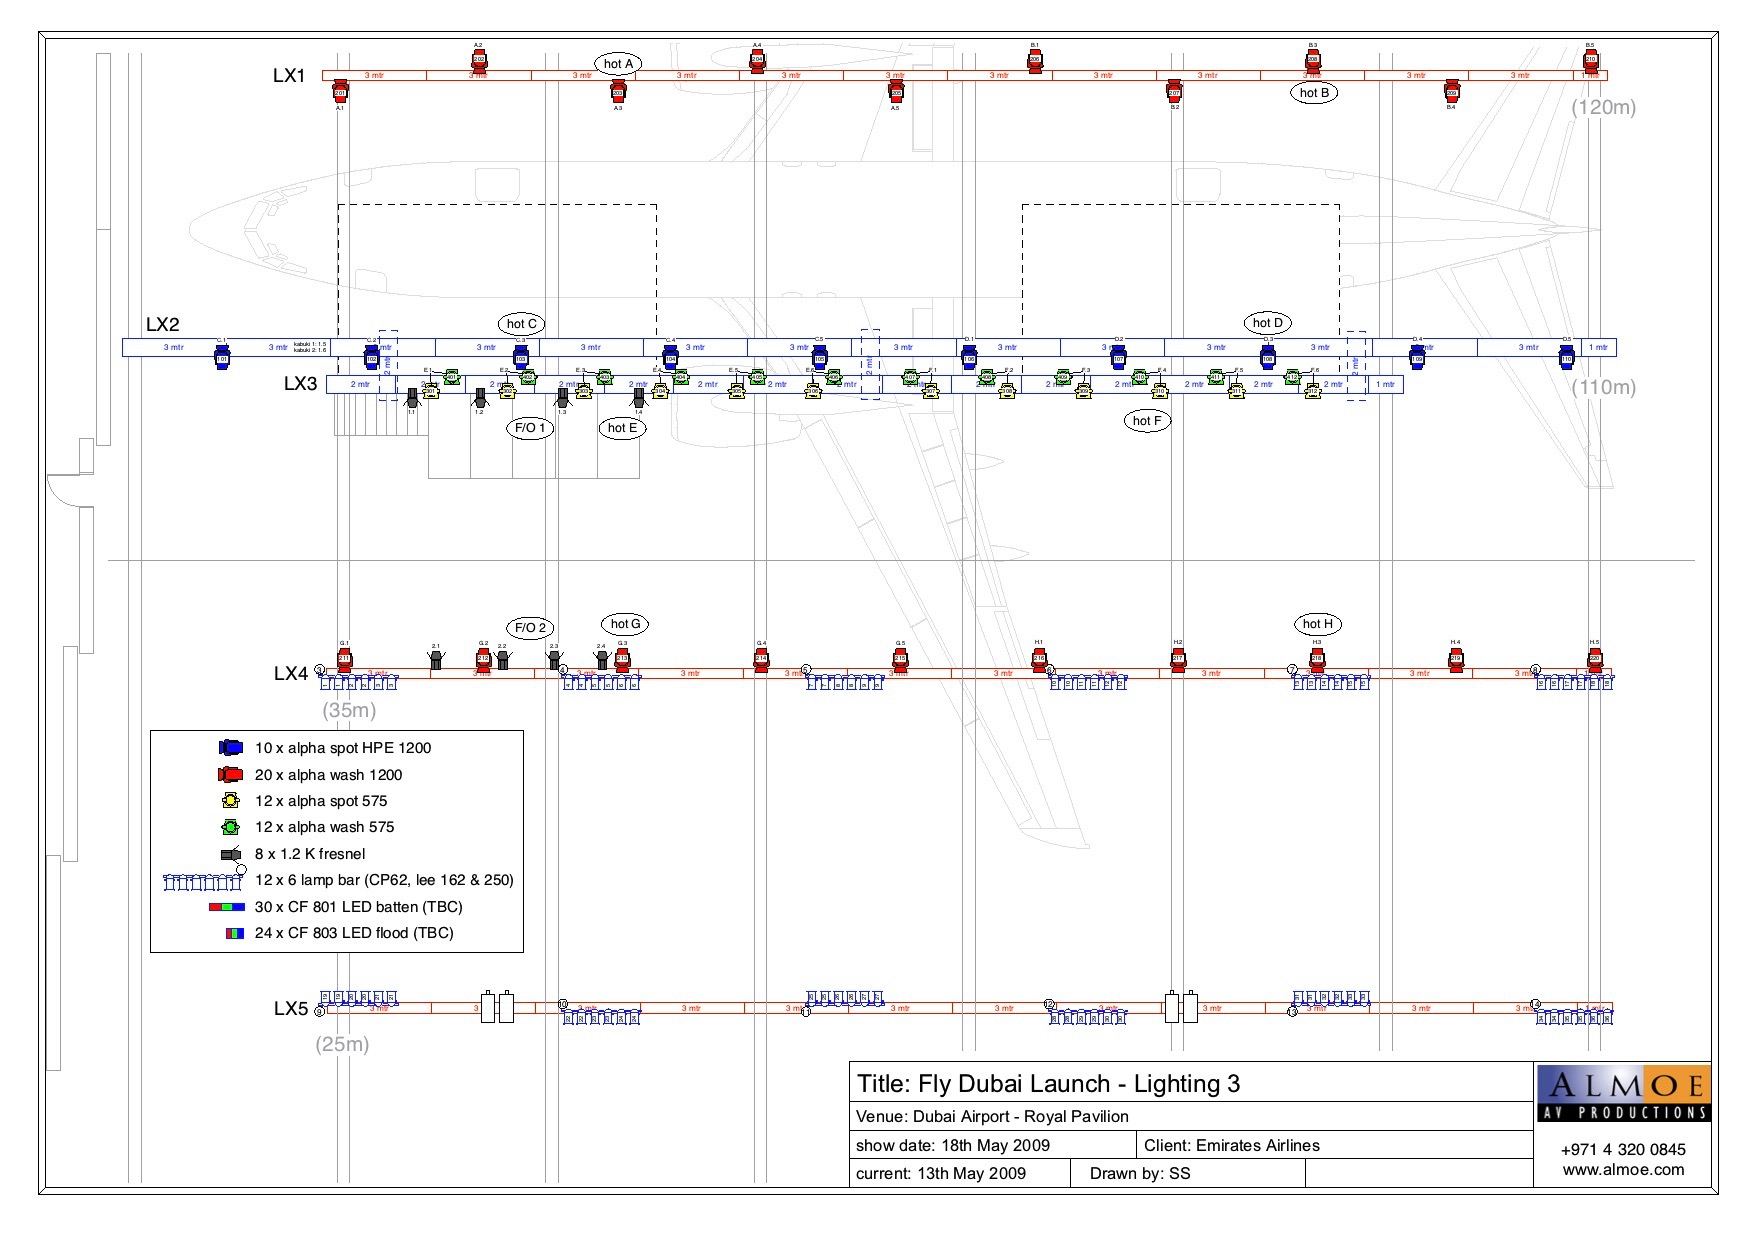Click the '(120m)' distance label
The height and width of the screenshot is (1239, 1754).
pyautogui.click(x=1603, y=107)
